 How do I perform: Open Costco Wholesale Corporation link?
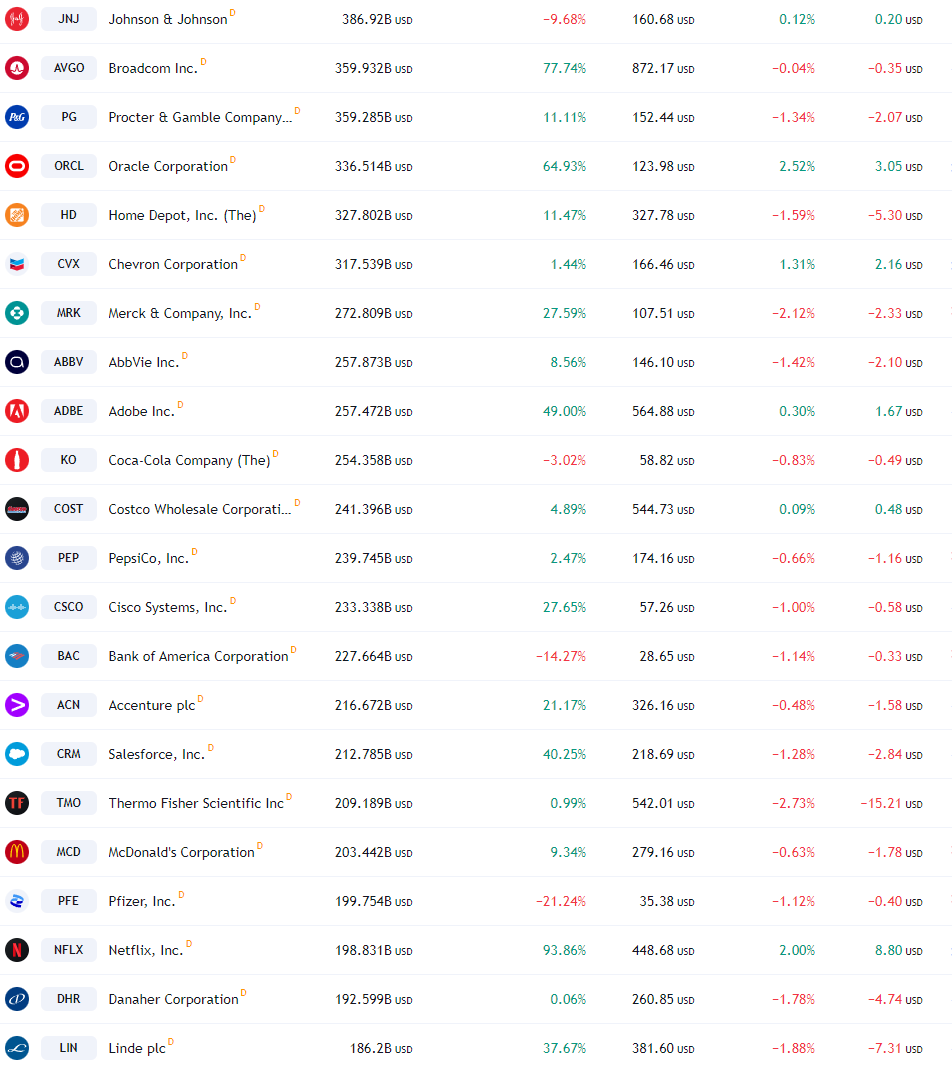200,509
